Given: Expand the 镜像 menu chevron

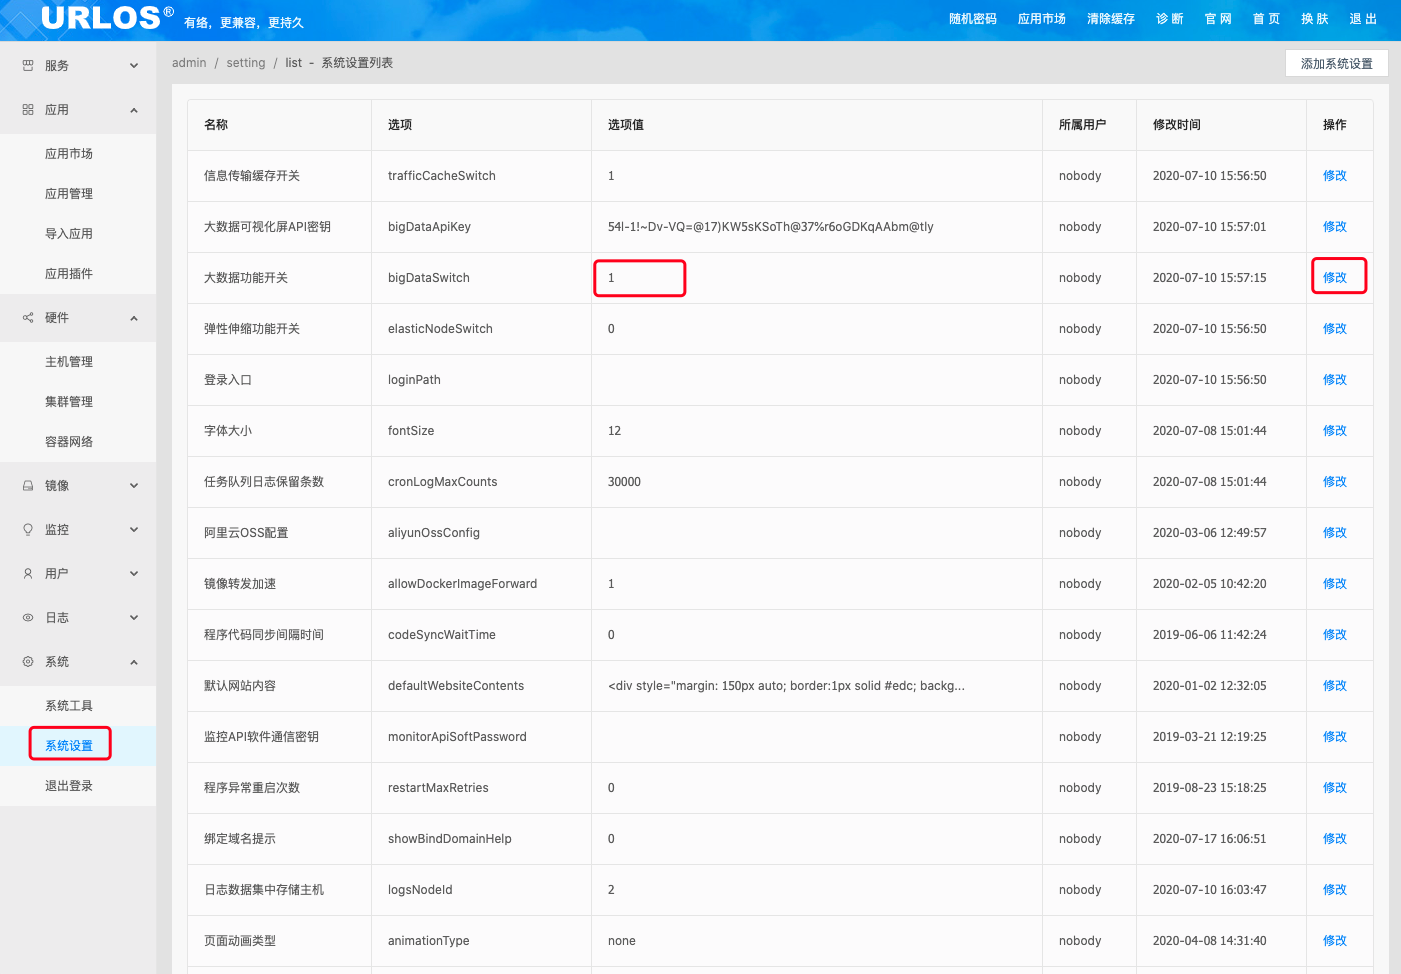Looking at the screenshot, I should 134,486.
